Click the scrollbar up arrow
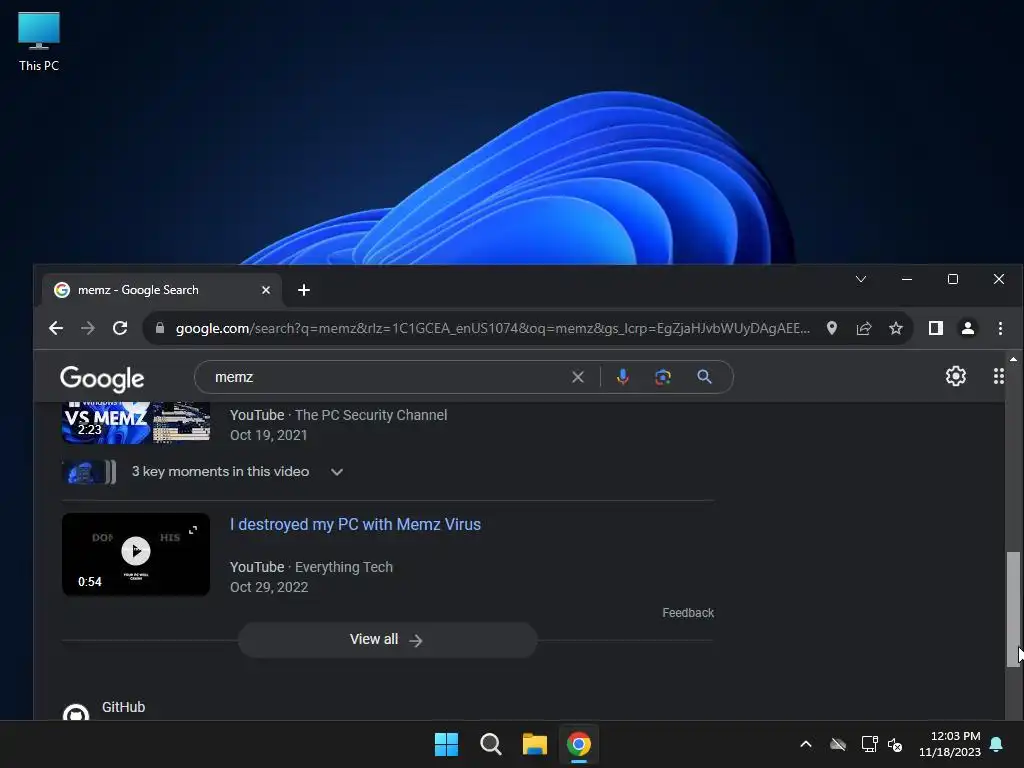Screen dimensions: 1024x768 click(x=1013, y=359)
